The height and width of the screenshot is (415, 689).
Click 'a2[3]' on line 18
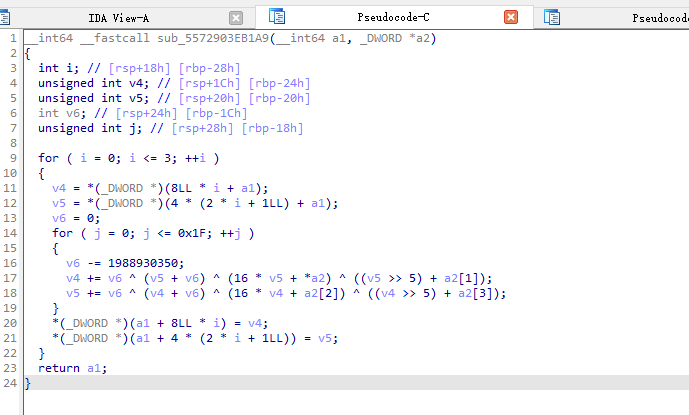(475, 293)
